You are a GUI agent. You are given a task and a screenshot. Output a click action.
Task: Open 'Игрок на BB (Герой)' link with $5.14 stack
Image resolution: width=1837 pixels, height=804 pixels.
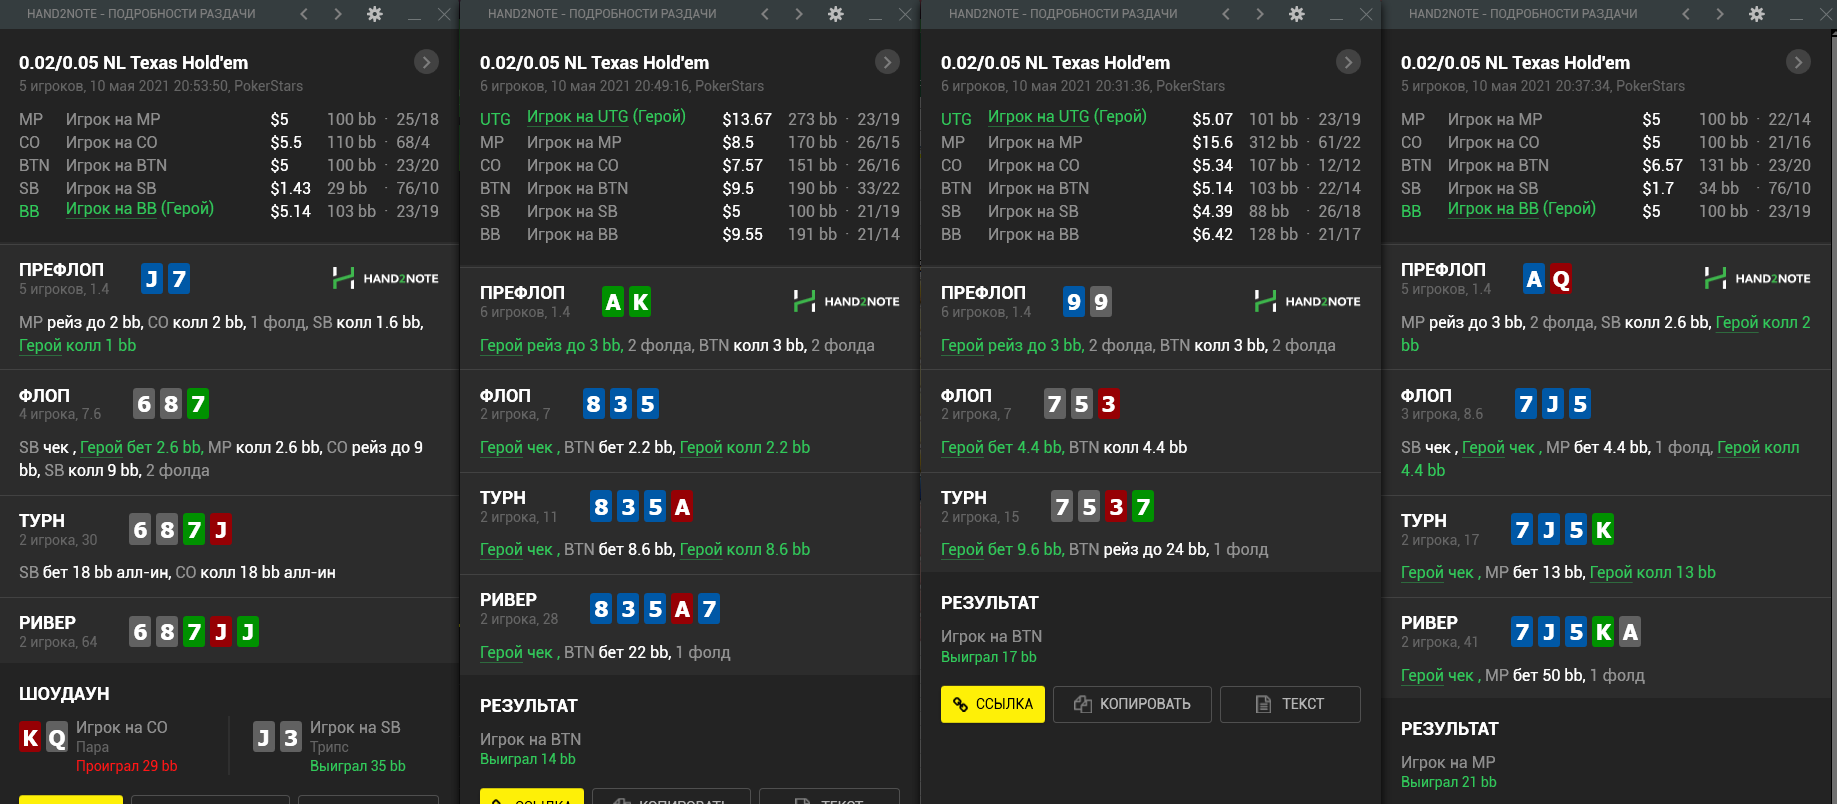coord(140,209)
